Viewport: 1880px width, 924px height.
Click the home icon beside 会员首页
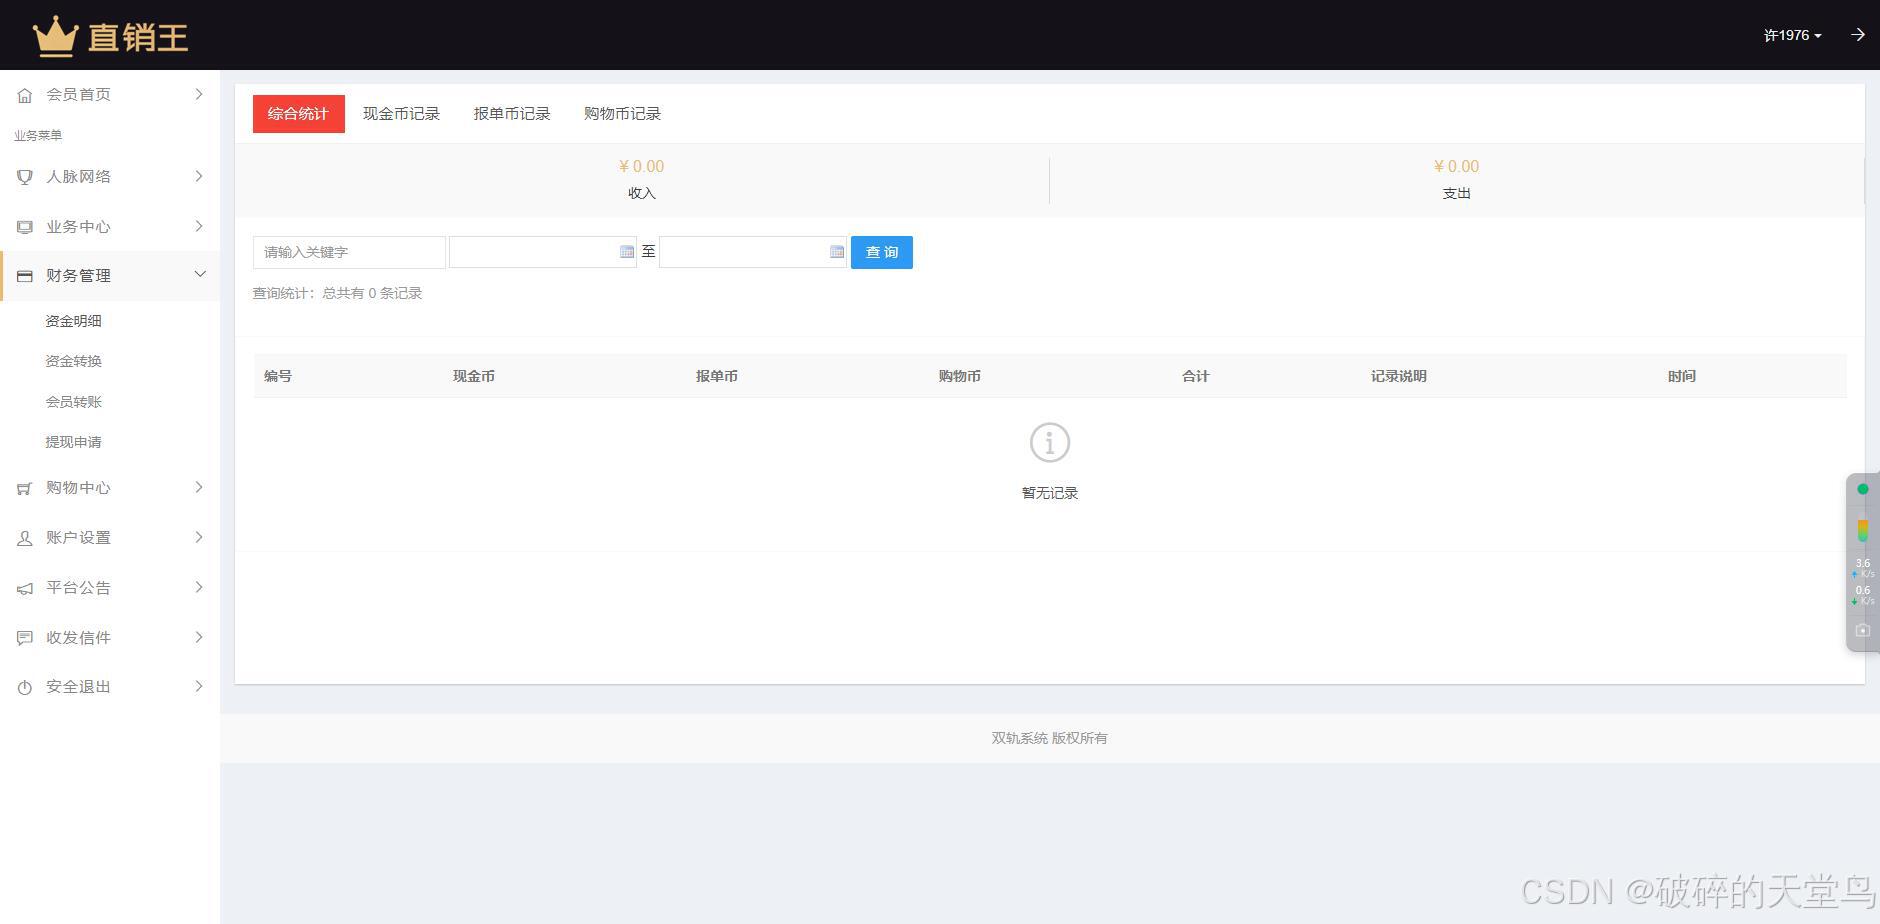tap(25, 95)
